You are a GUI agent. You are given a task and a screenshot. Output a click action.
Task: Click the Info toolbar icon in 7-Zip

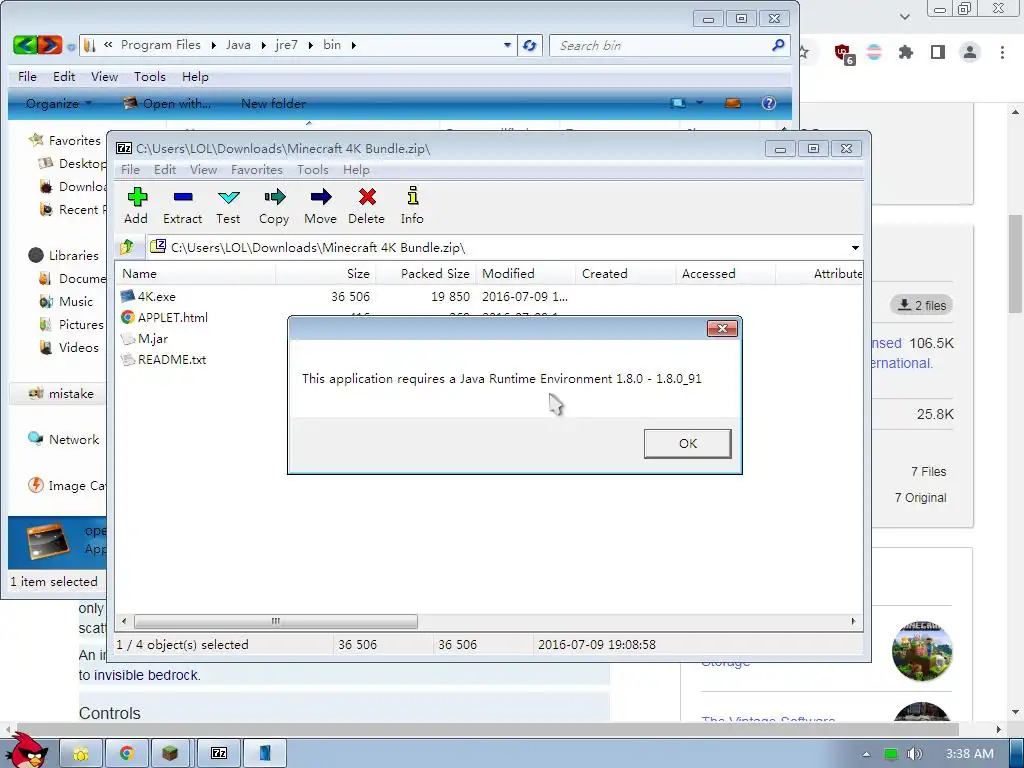[412, 206]
